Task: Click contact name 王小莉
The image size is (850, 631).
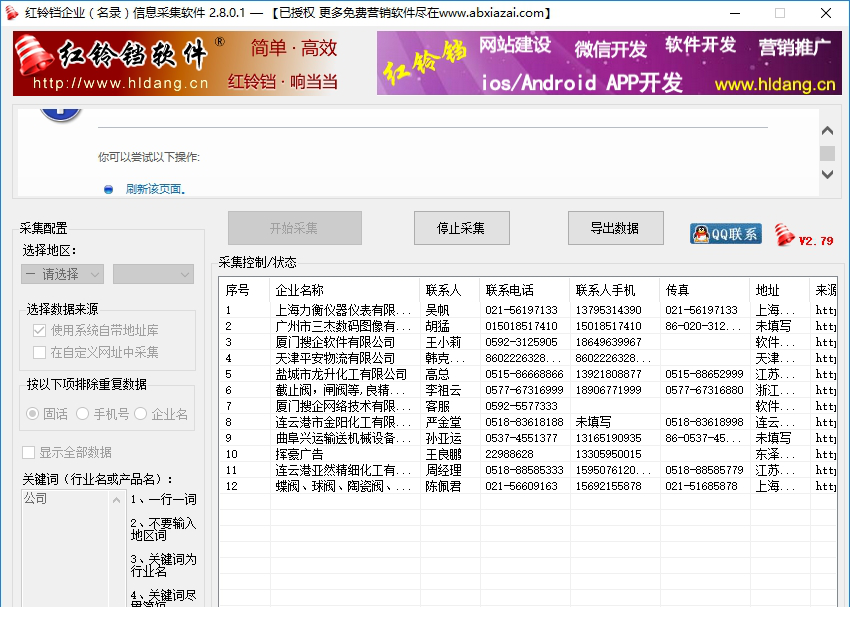Action: click(443, 342)
